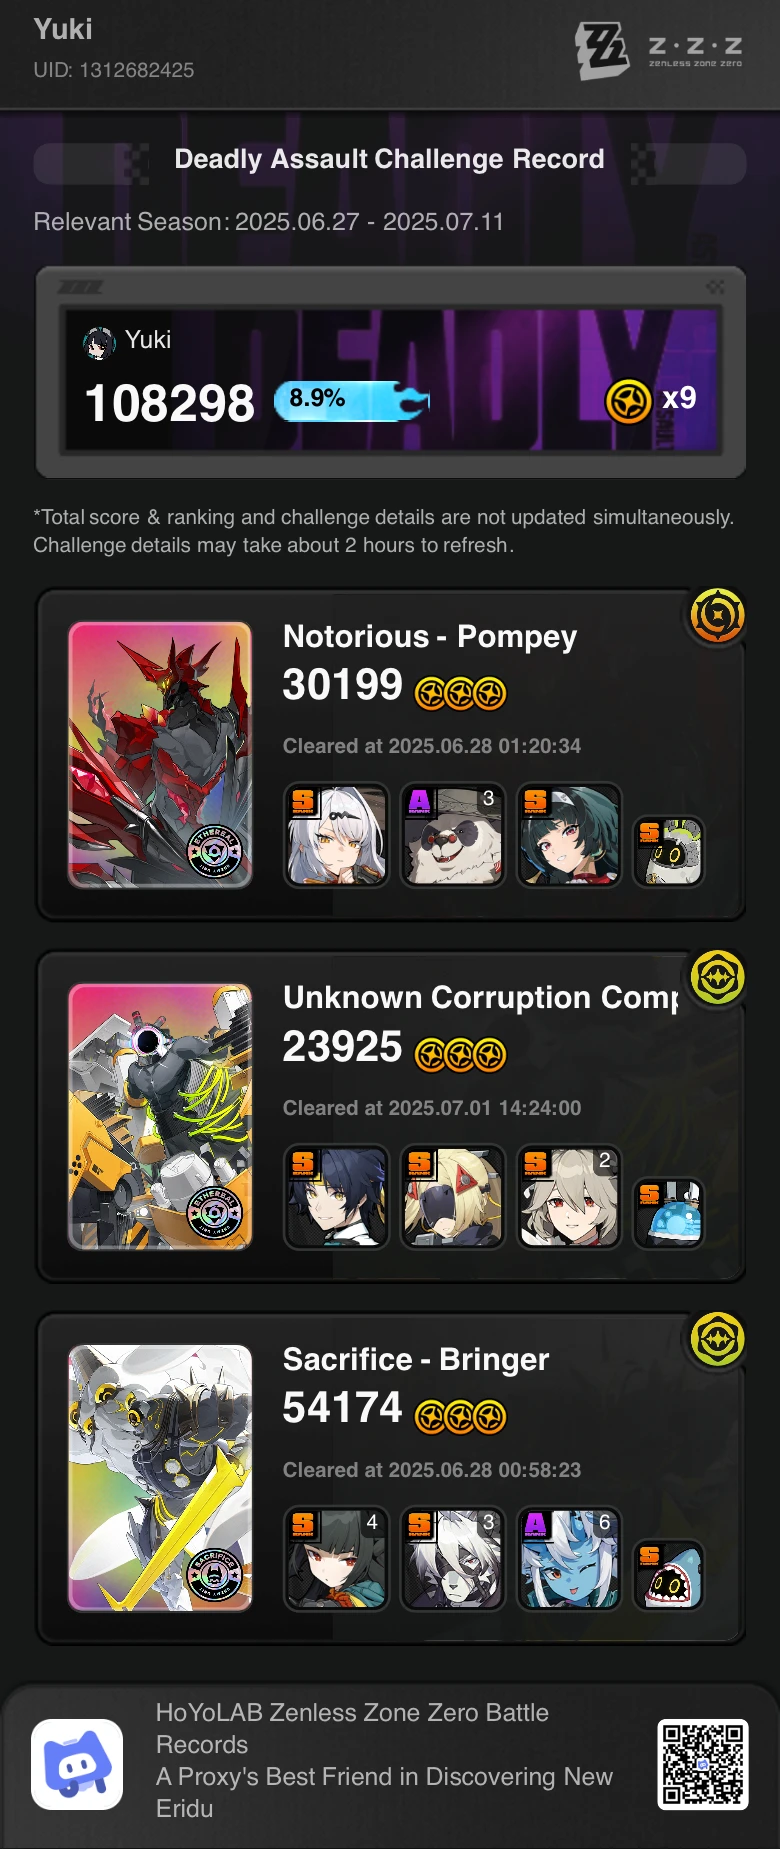This screenshot has height=1850, width=780.
Task: Click the 8.9% ranking percentage bar
Action: coord(351,401)
